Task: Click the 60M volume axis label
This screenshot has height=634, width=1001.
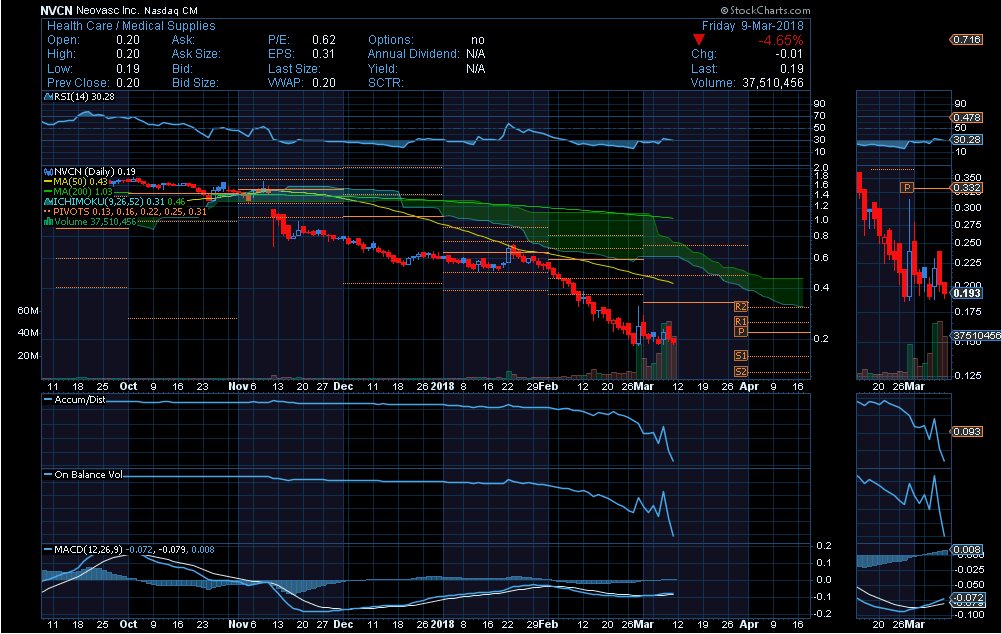Action: [x=28, y=311]
